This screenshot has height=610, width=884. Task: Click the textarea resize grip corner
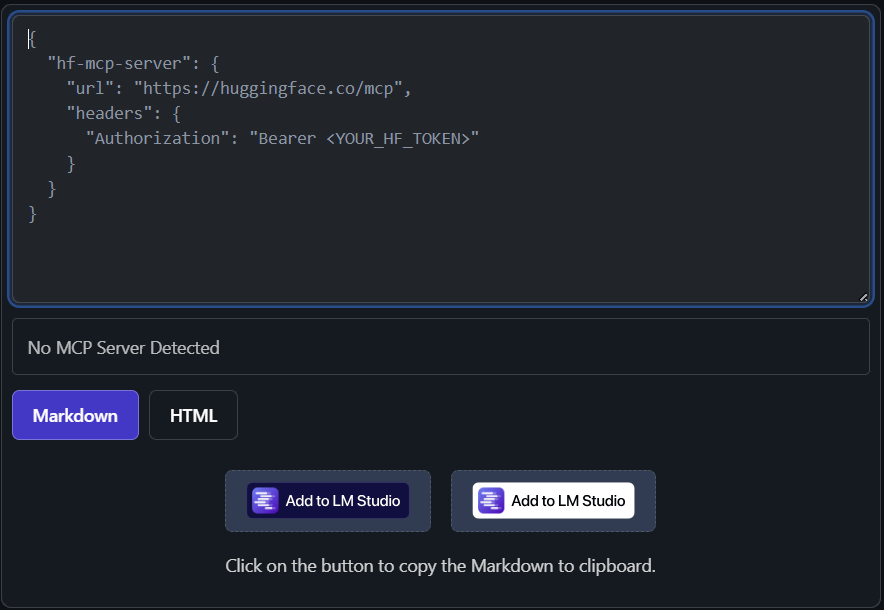(x=863, y=298)
